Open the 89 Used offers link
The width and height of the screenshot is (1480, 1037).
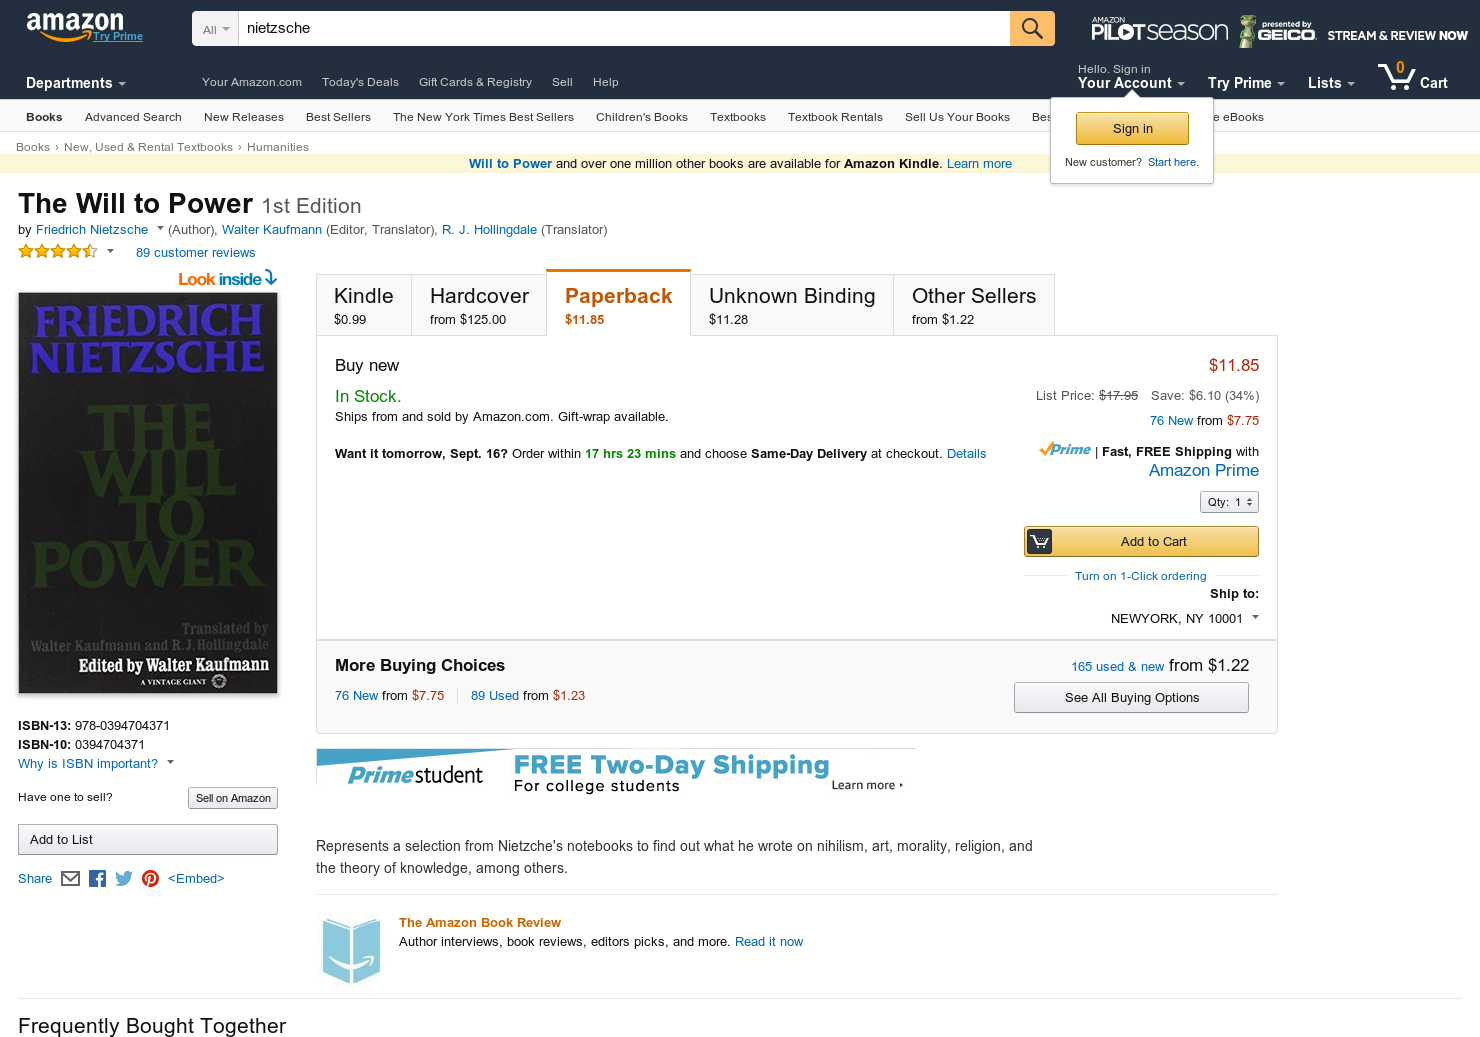tap(495, 696)
